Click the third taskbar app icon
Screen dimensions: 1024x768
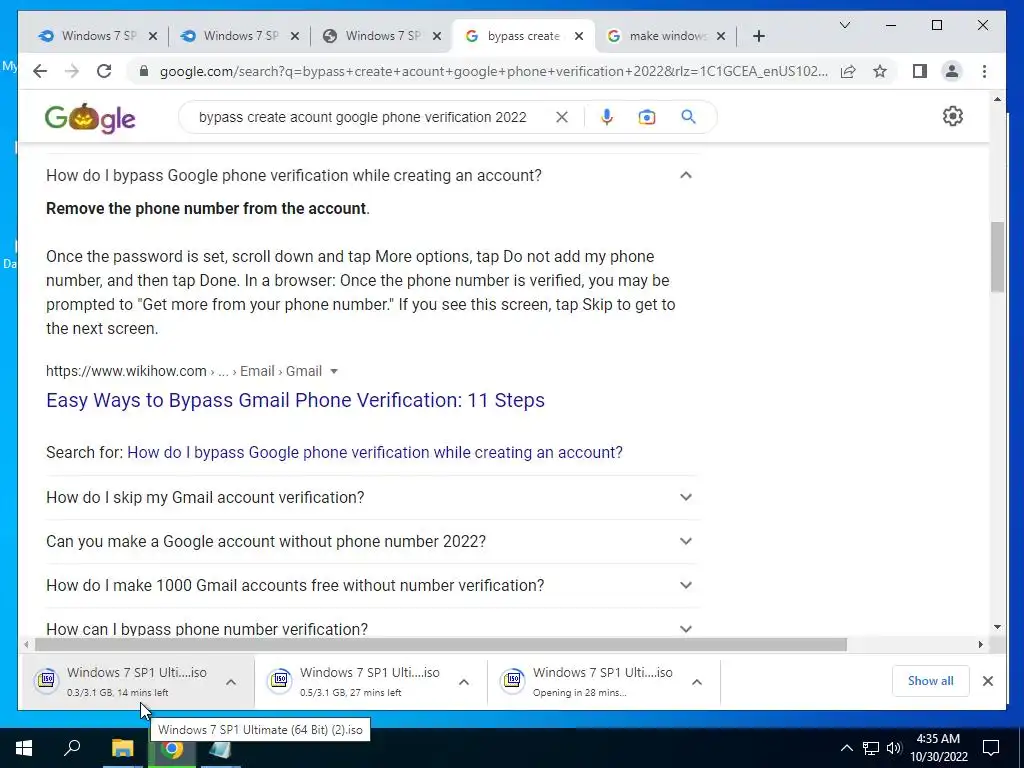(220, 748)
